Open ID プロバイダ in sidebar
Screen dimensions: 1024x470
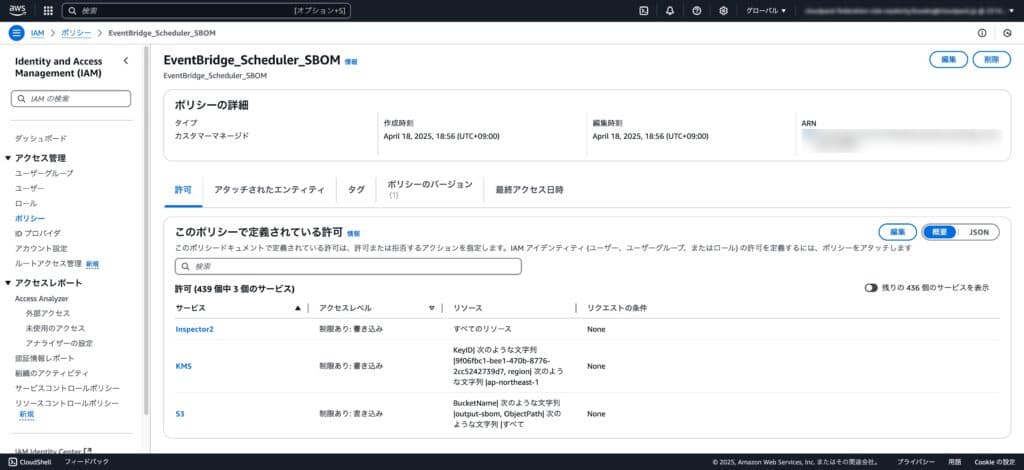(38, 233)
